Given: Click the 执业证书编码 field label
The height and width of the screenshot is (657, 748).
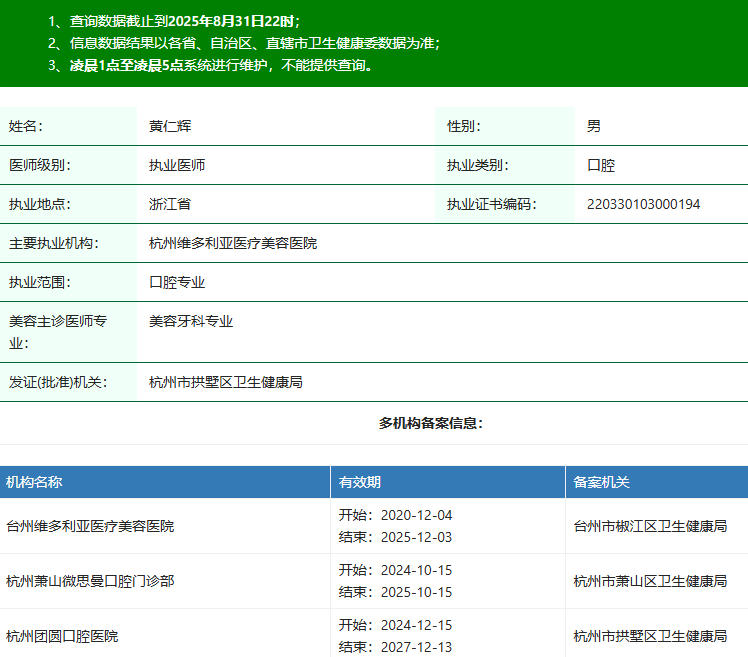Looking at the screenshot, I should coord(491,204).
